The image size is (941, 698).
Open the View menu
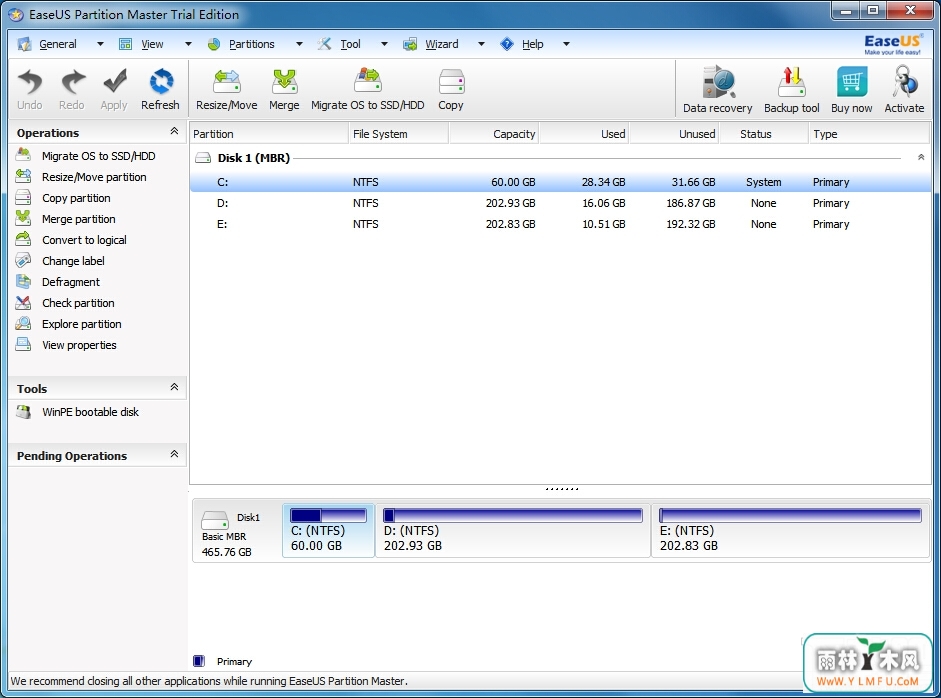click(152, 44)
